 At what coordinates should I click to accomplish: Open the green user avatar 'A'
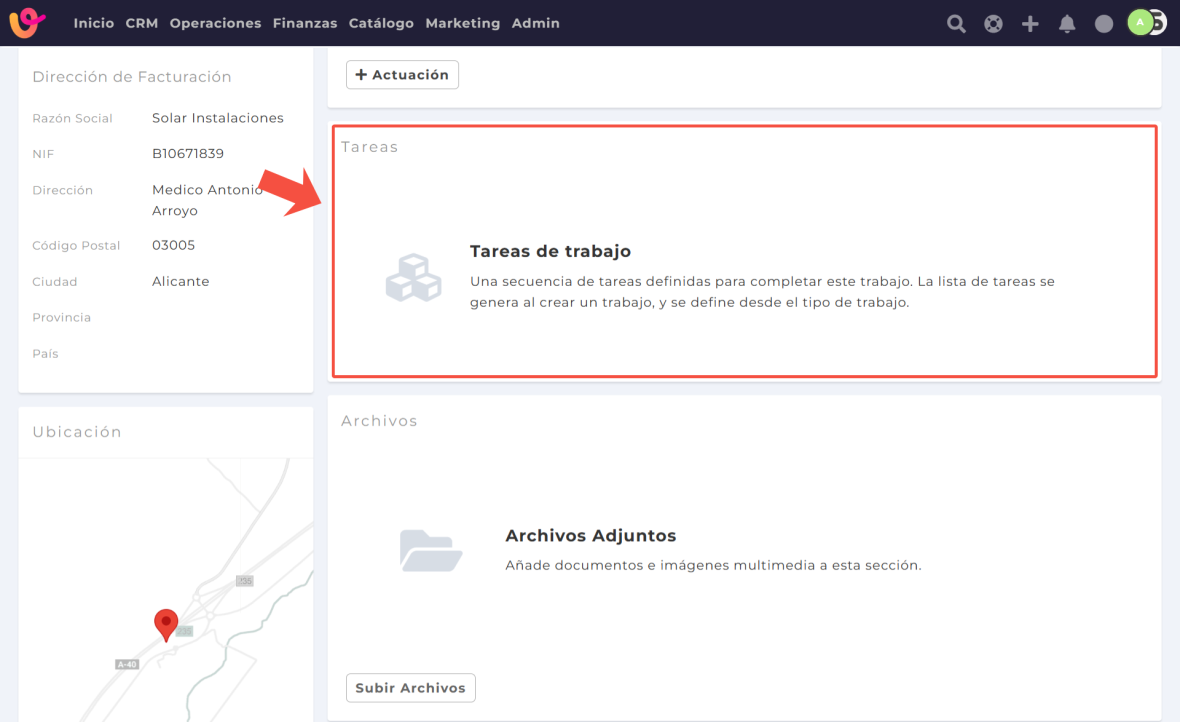(1140, 22)
